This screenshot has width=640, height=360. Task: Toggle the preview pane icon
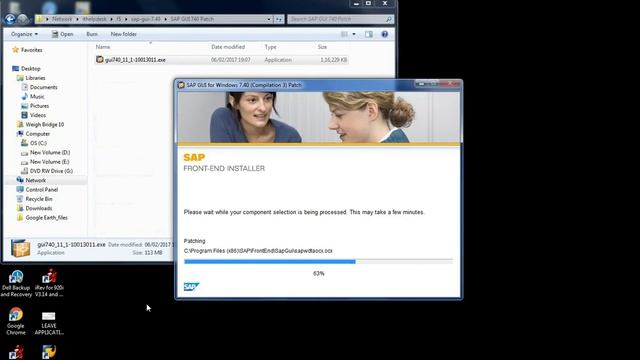(x=369, y=34)
